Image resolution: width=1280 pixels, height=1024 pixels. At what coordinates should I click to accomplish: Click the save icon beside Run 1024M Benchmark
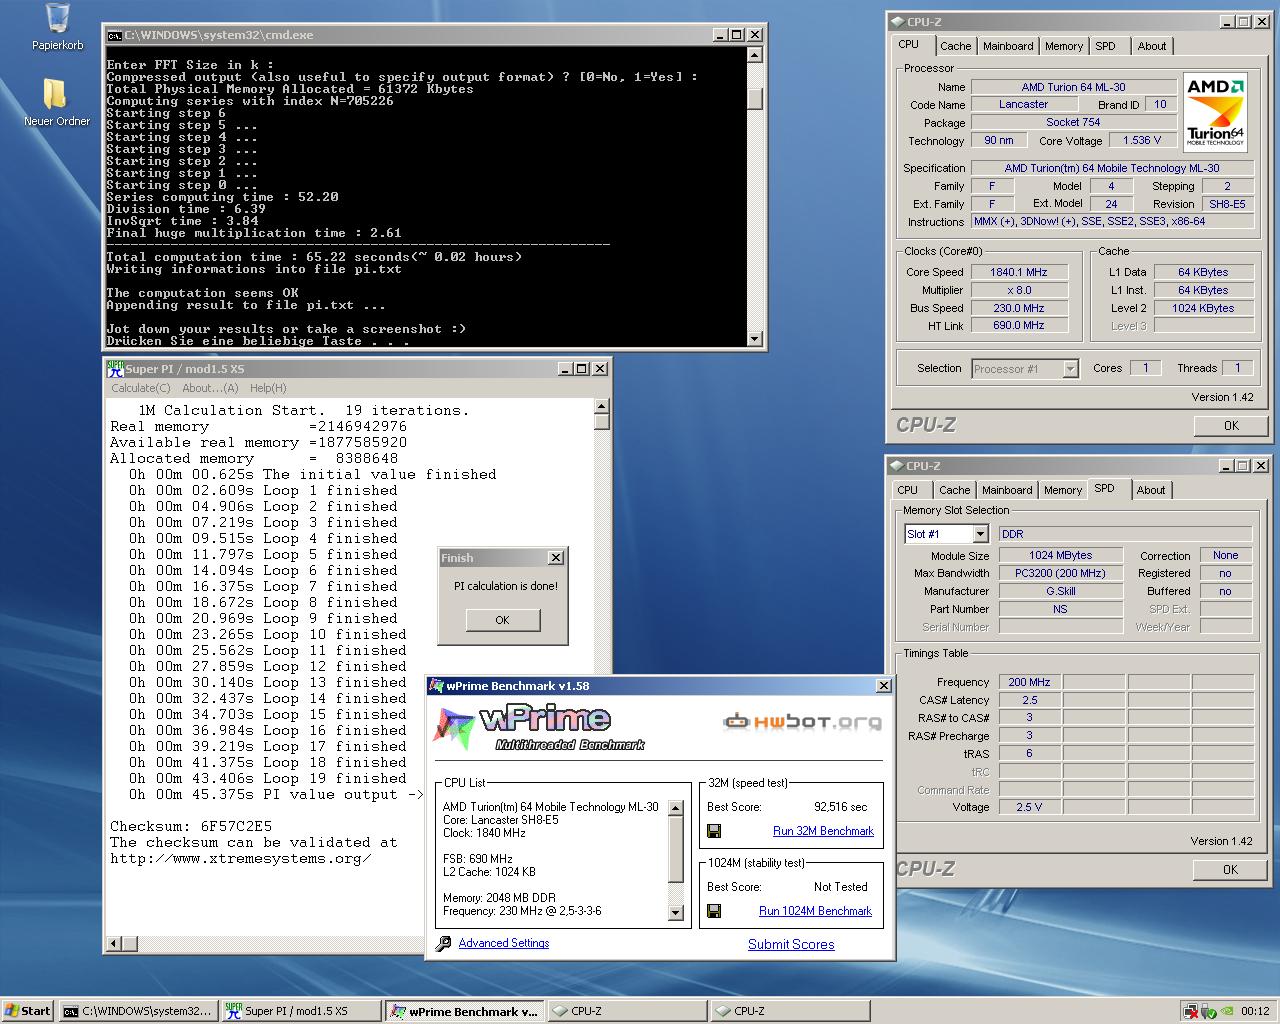pyautogui.click(x=714, y=911)
